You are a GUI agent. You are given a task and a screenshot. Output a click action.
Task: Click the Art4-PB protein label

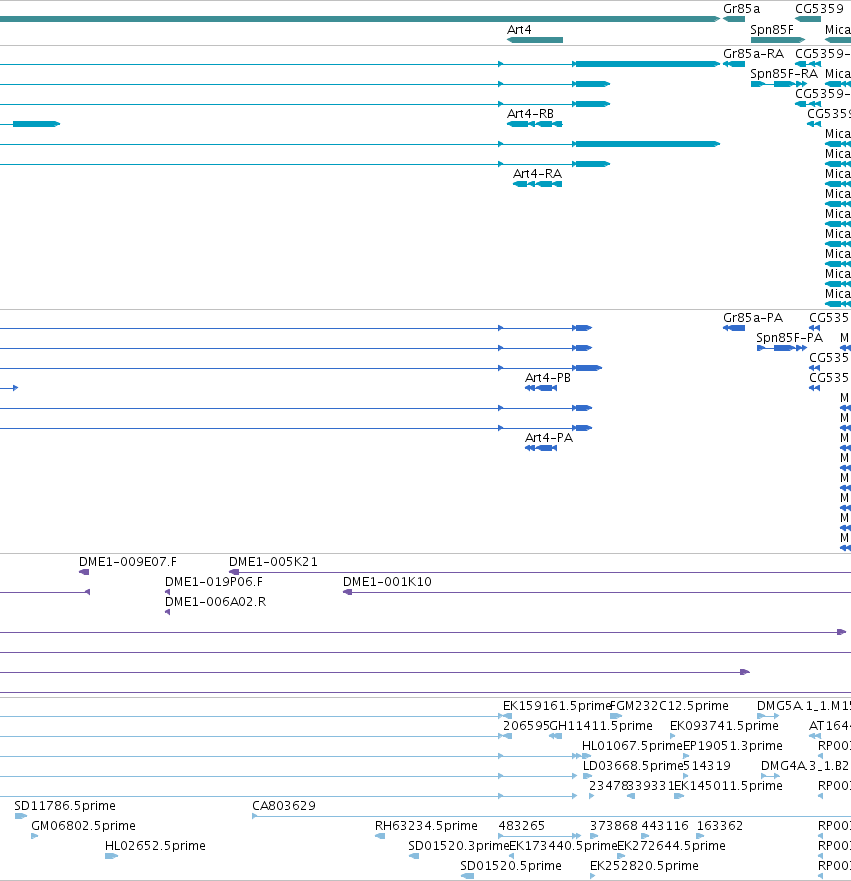pyautogui.click(x=548, y=378)
